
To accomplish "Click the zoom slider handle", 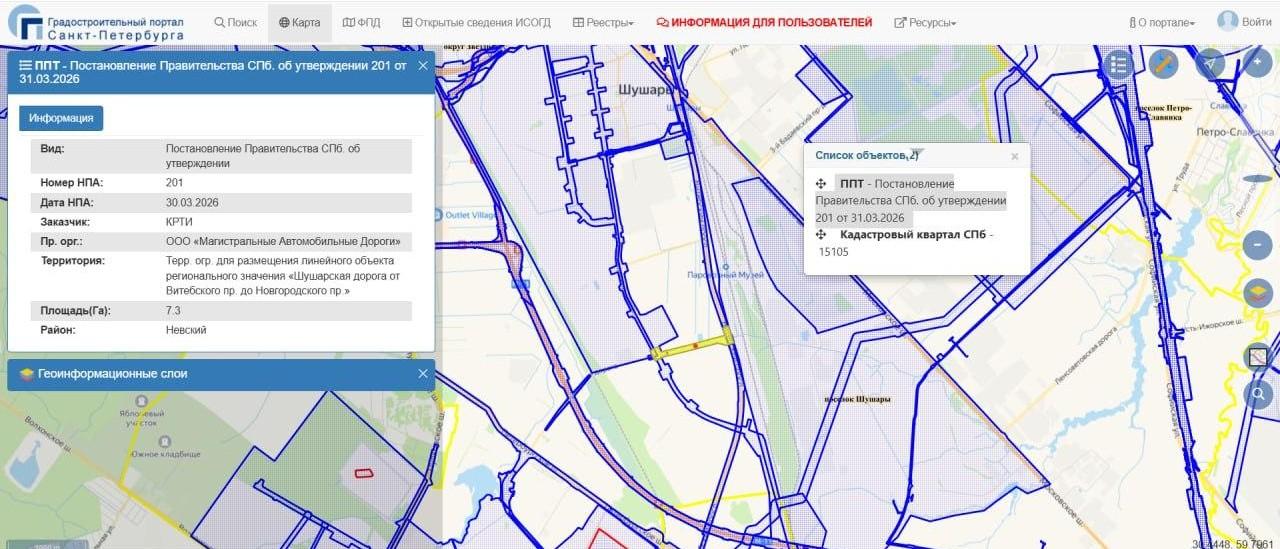I will pos(1257,178).
